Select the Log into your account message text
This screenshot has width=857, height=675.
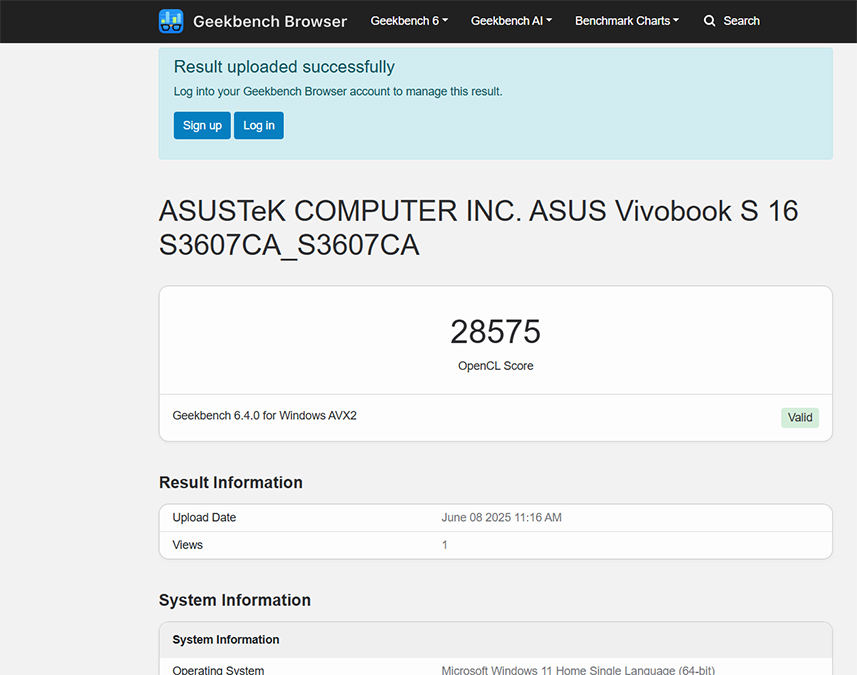[337, 91]
